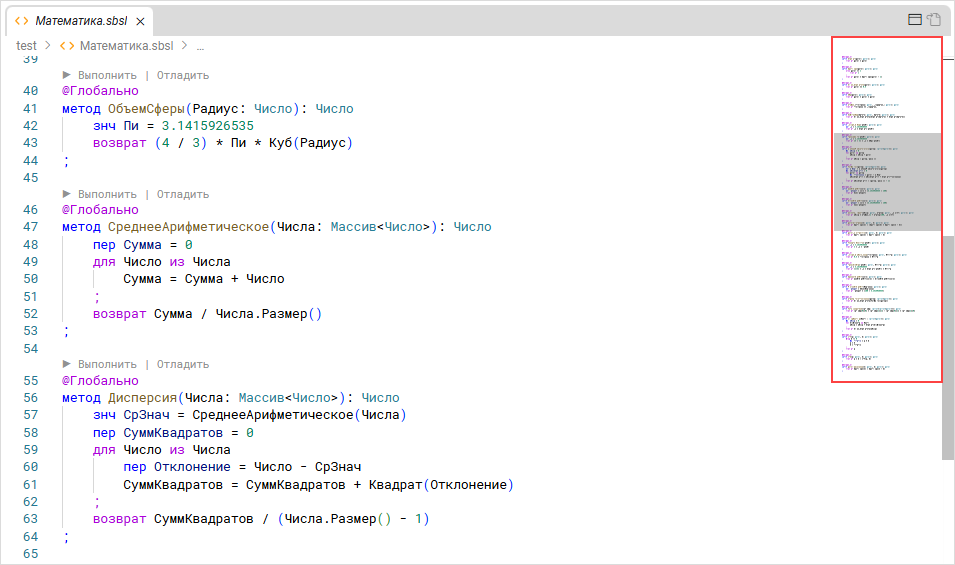The height and width of the screenshot is (565, 955).
Task: Click line number 47 in the gutter
Action: (29, 227)
